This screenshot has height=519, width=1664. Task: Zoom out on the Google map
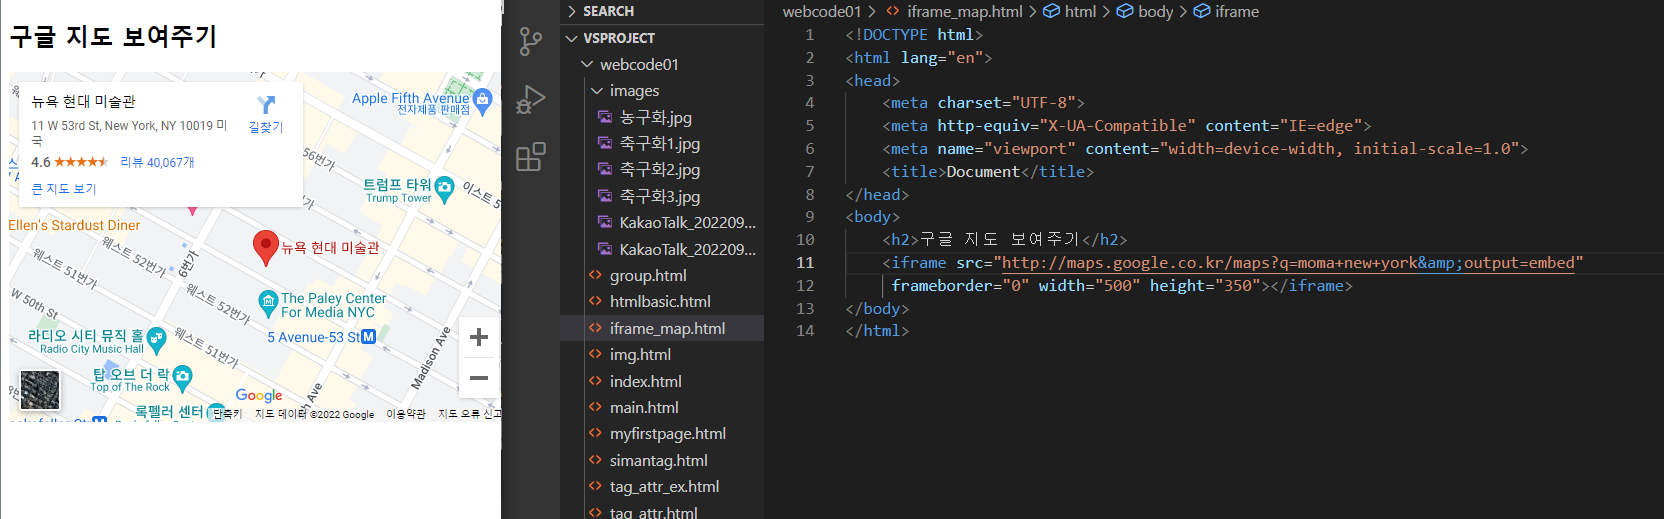[479, 378]
